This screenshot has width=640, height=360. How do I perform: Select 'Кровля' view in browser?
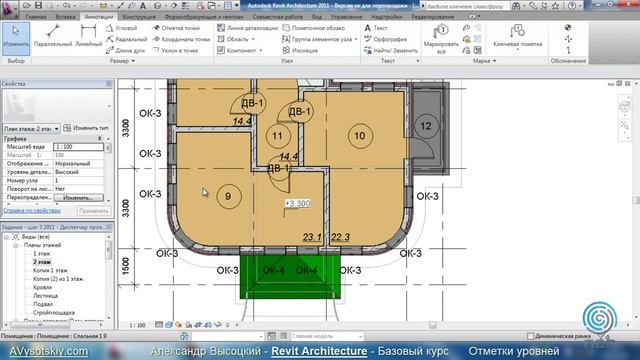tap(42, 287)
